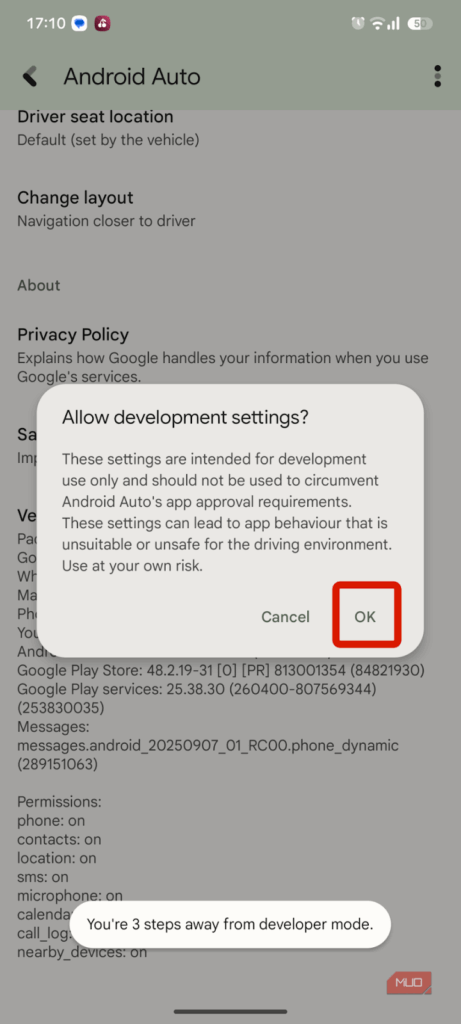Tap the back arrow icon
The image size is (461, 1024).
[x=29, y=76]
